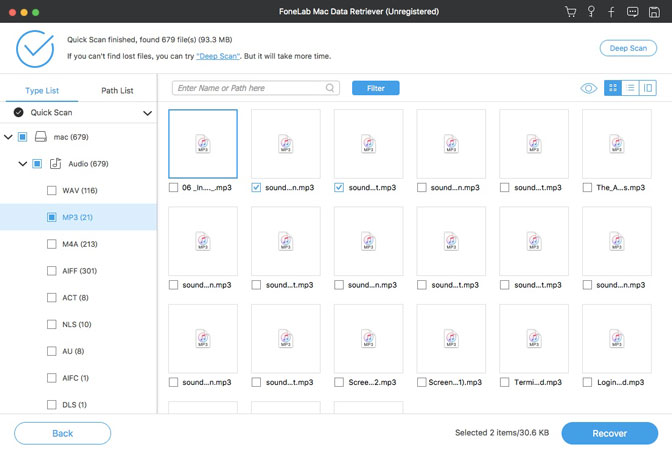Switch to thumbnail grid view

click(x=613, y=88)
